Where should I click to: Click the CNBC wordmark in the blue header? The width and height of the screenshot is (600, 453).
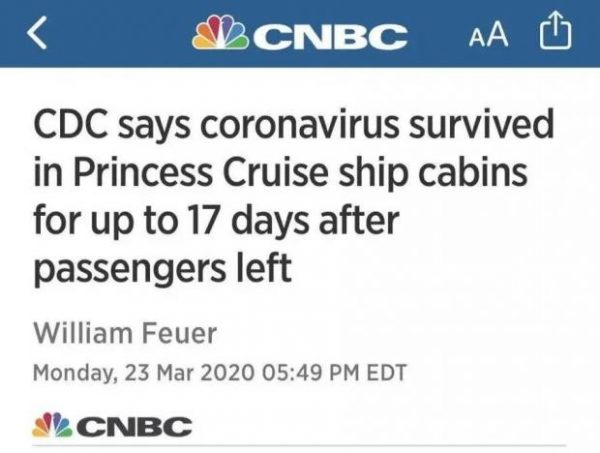(329, 36)
